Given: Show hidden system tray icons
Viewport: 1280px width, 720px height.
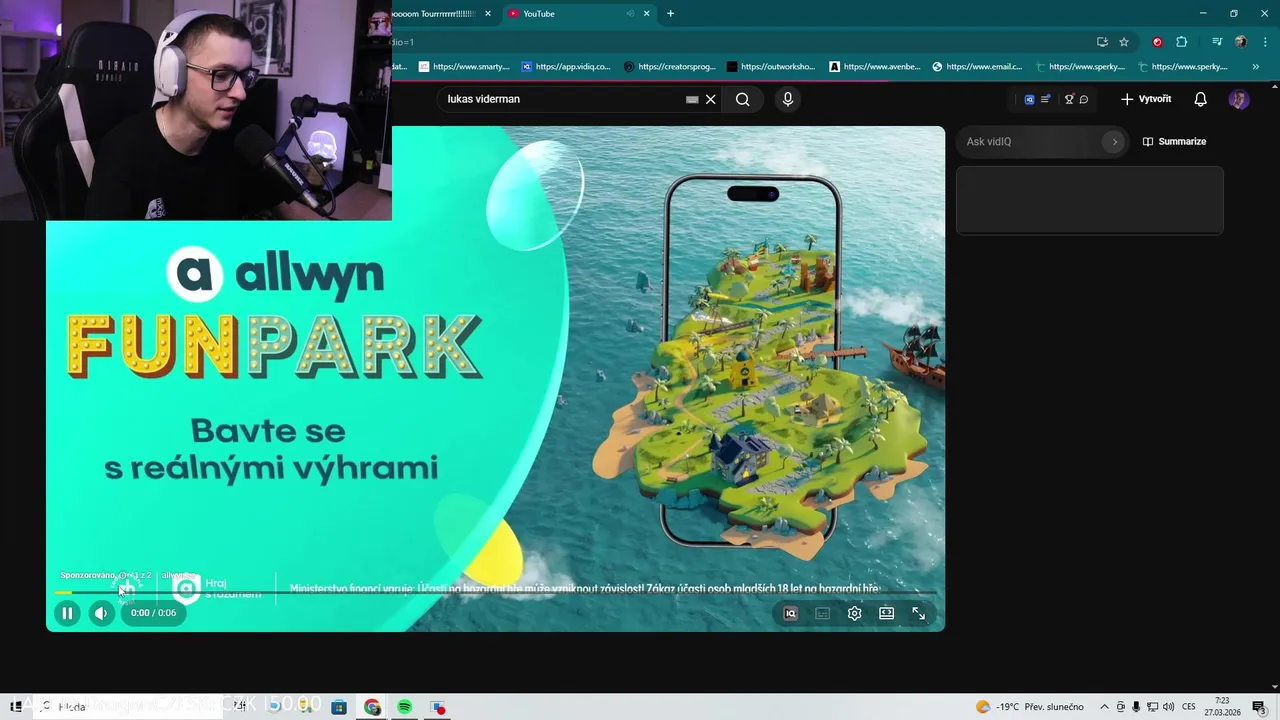Looking at the screenshot, I should tap(1104, 707).
